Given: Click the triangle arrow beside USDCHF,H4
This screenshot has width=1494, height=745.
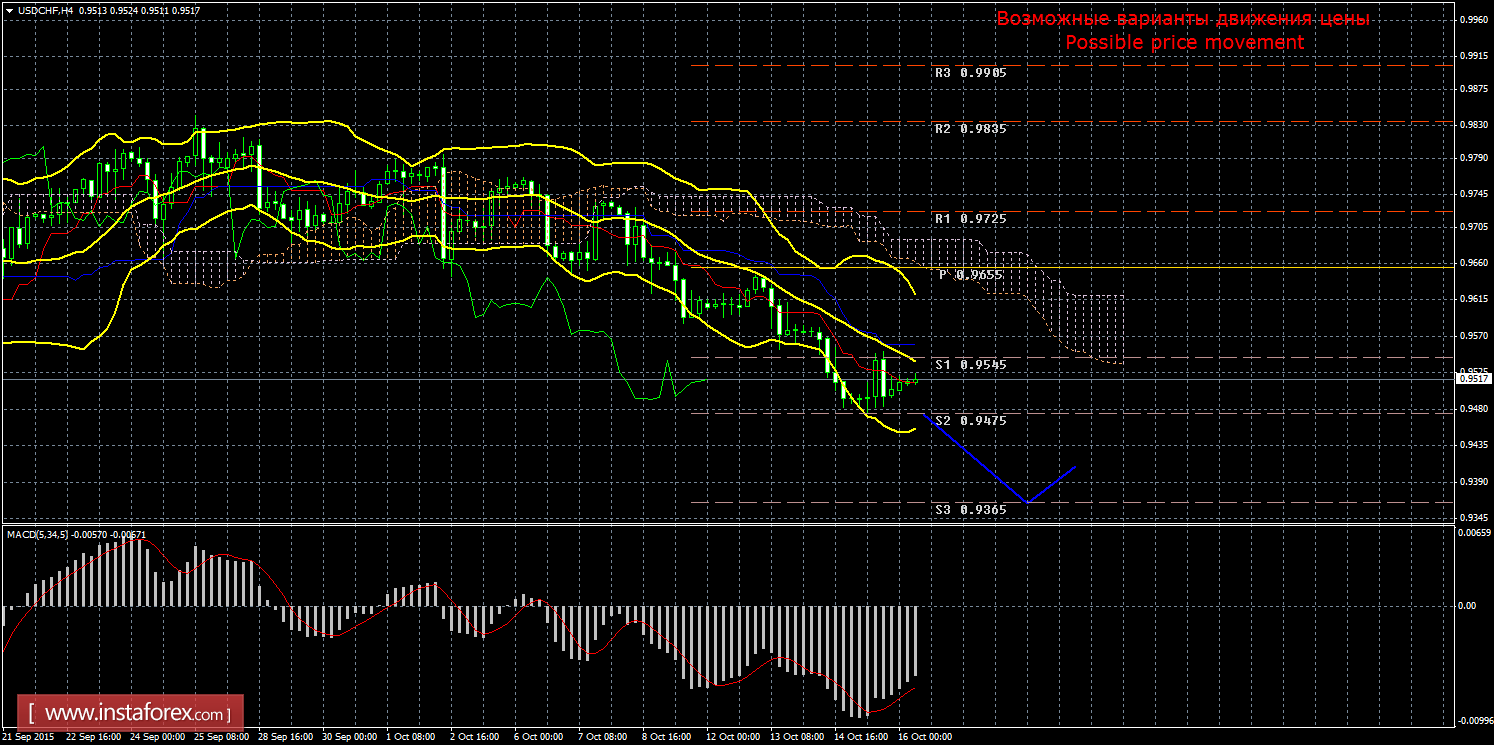Looking at the screenshot, I should 9,10.
